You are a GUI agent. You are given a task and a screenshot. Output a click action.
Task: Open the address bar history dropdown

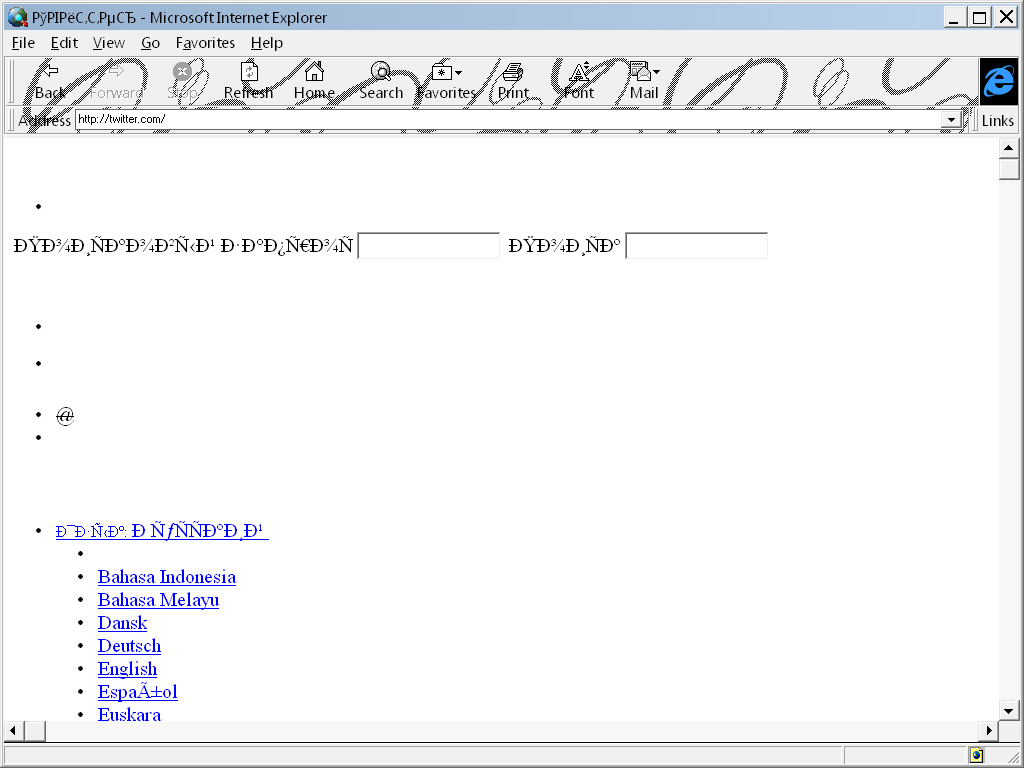pyautogui.click(x=951, y=119)
